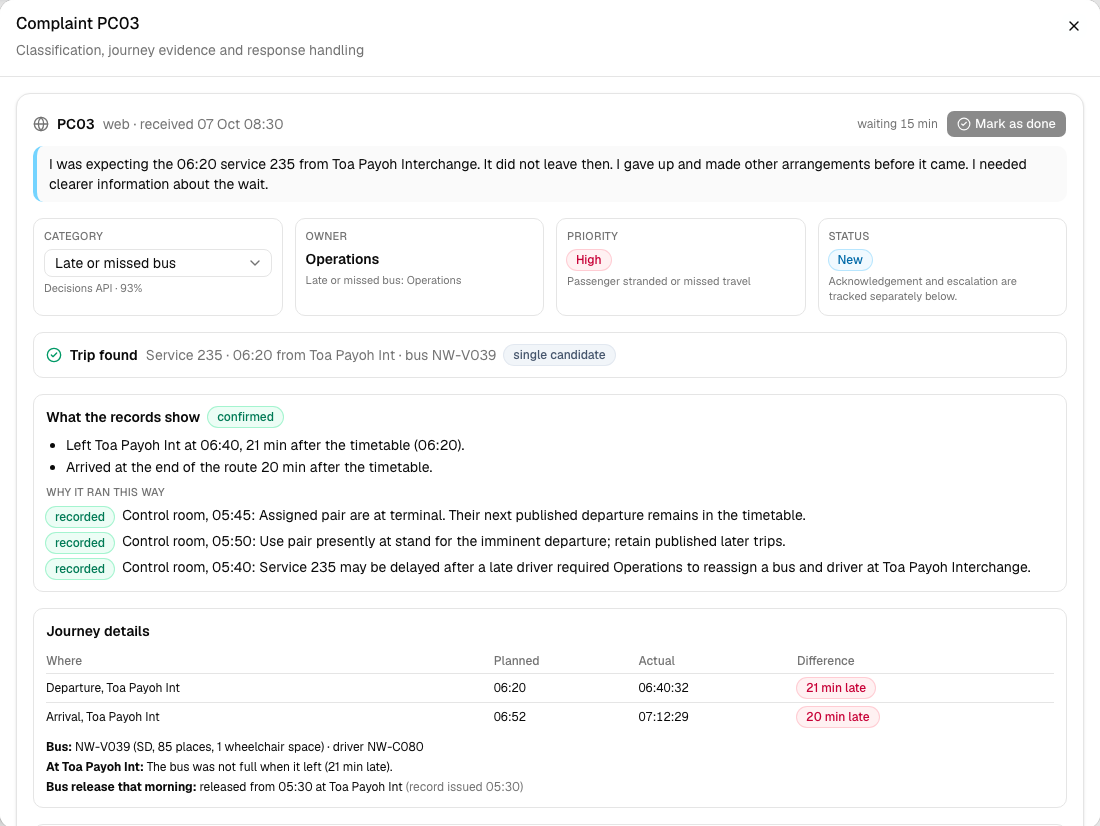The image size is (1100, 826).
Task: Click the Arrival, Toa Payoh Int row
Action: click(550, 717)
